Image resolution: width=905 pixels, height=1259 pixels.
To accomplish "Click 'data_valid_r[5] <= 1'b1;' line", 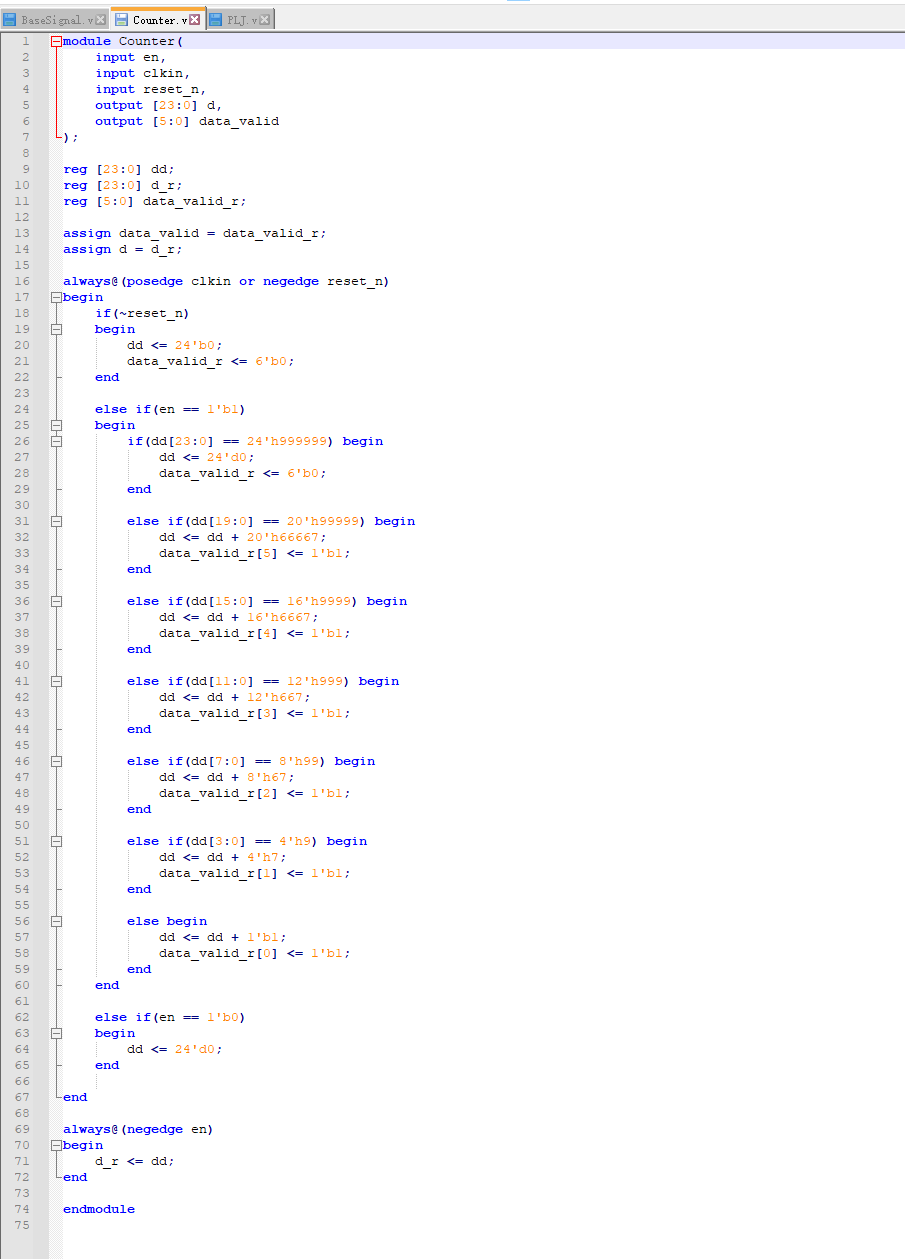I will tap(255, 553).
